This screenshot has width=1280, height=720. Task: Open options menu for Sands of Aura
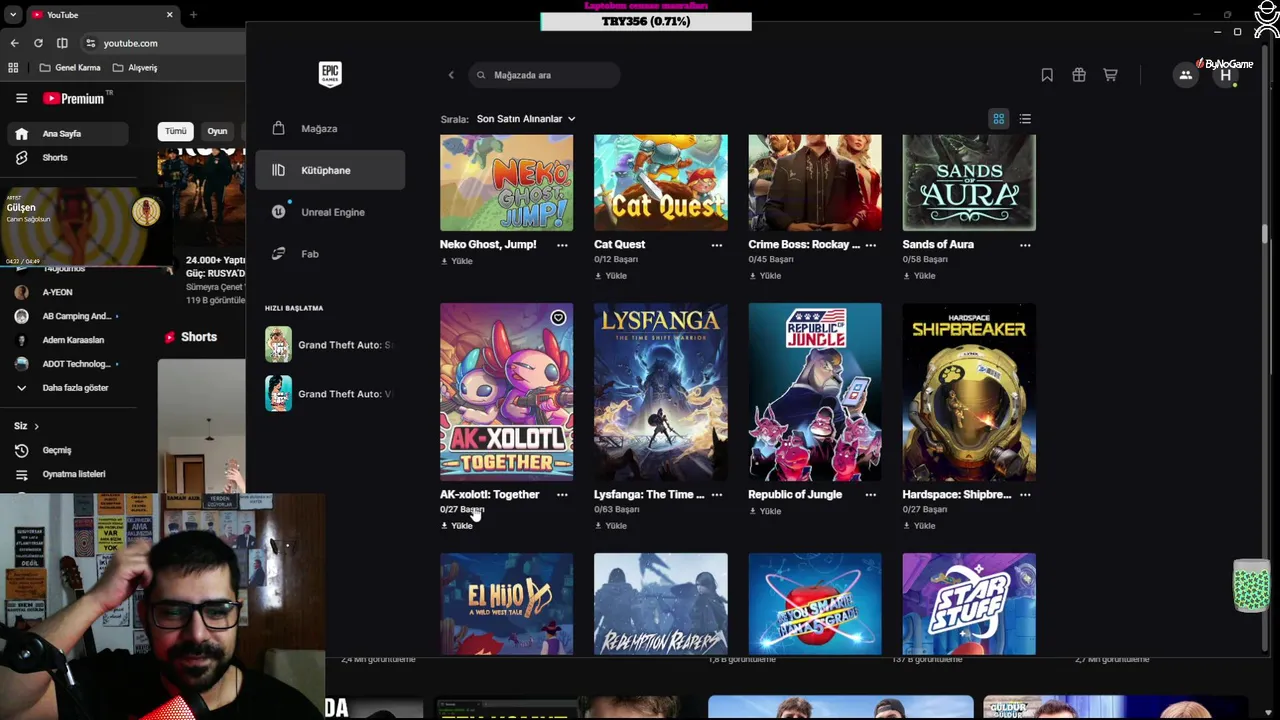(x=1025, y=244)
